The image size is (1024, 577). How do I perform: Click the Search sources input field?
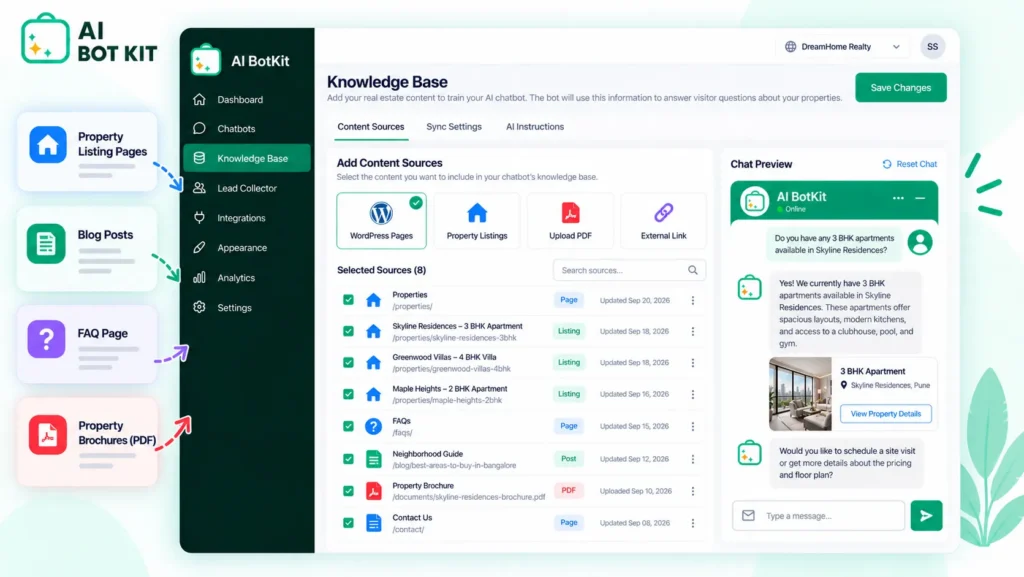coord(629,270)
